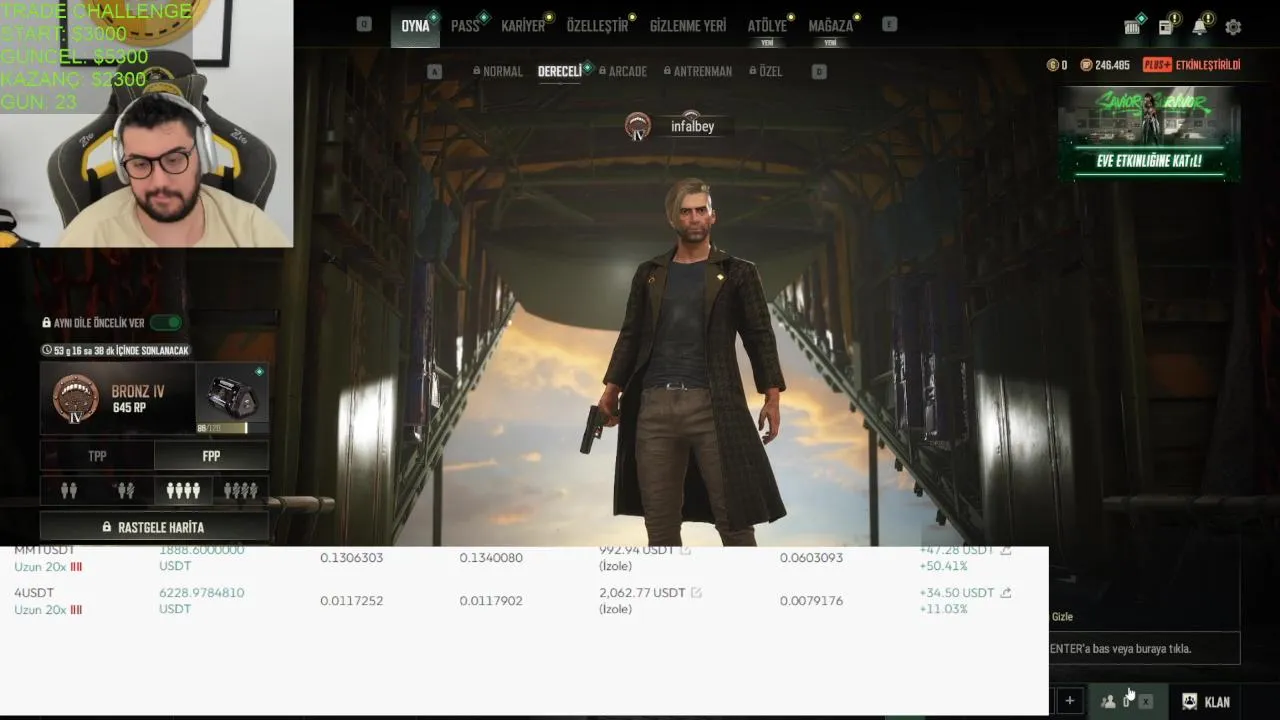
Task: Click the share icon next to +34.50 USDT
Action: point(1006,593)
